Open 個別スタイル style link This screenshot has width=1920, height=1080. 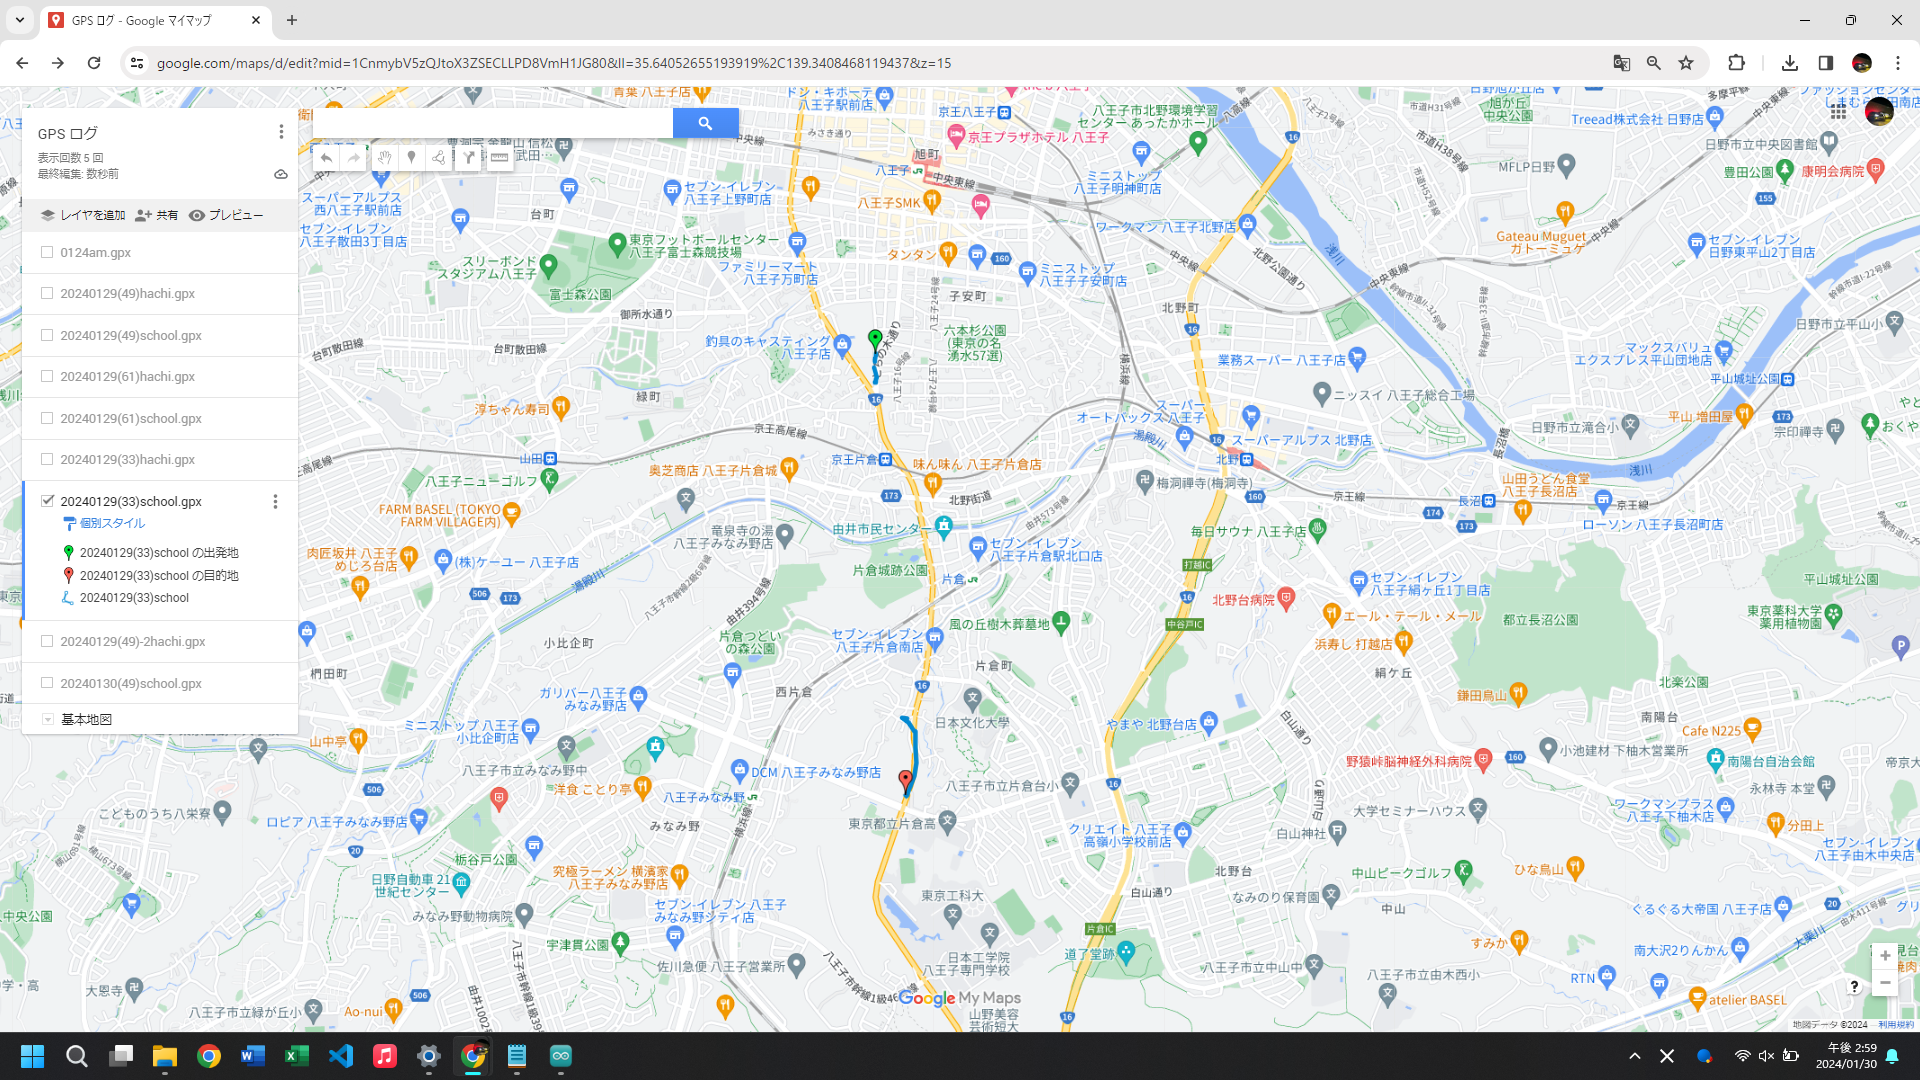click(112, 523)
